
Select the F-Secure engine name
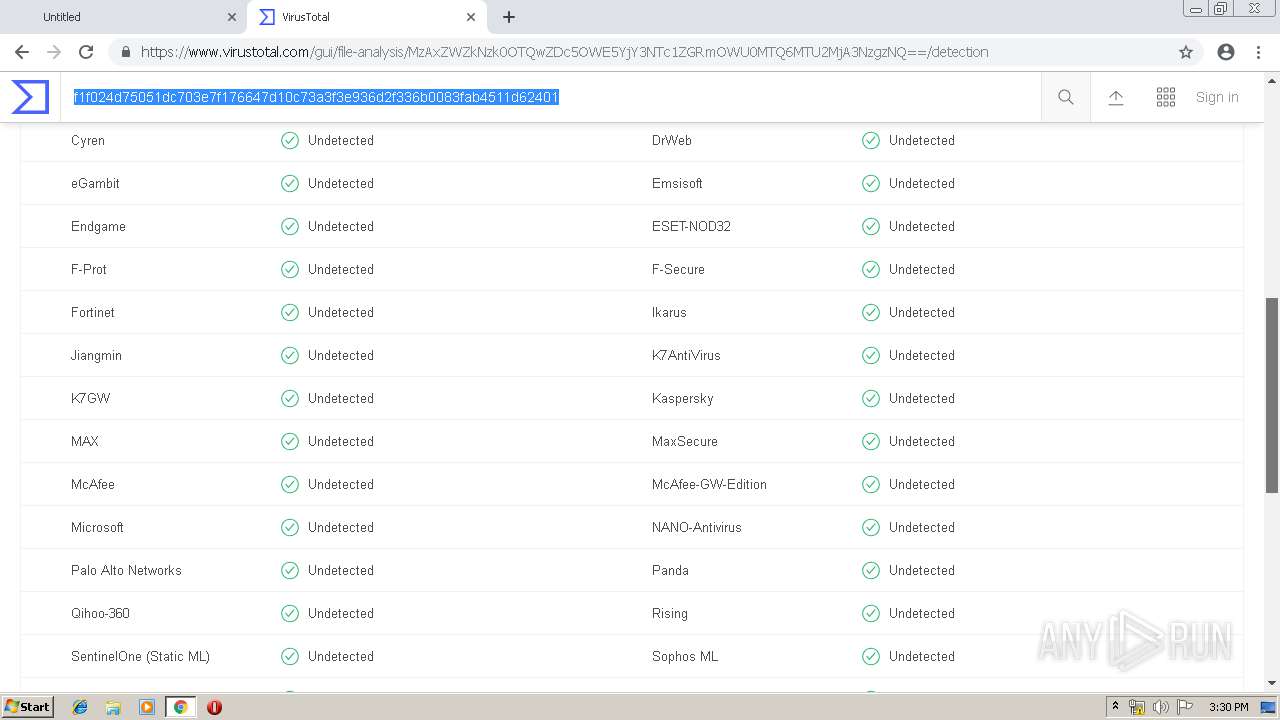[678, 269]
